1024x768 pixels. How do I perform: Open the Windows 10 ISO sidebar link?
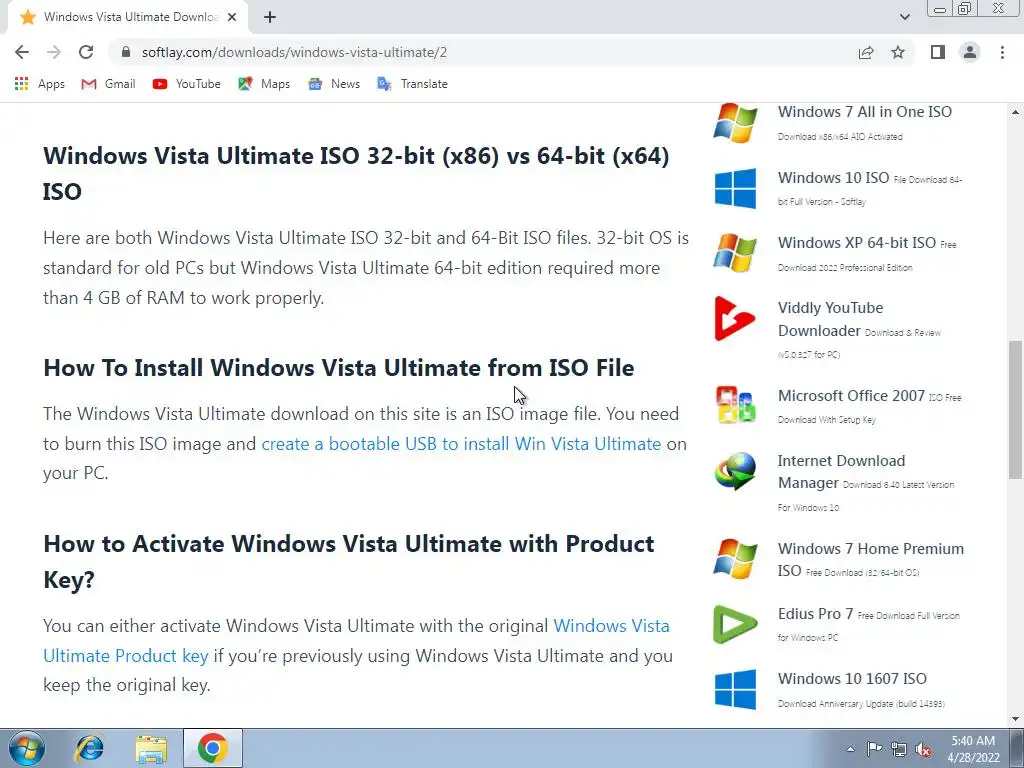pyautogui.click(x=833, y=178)
